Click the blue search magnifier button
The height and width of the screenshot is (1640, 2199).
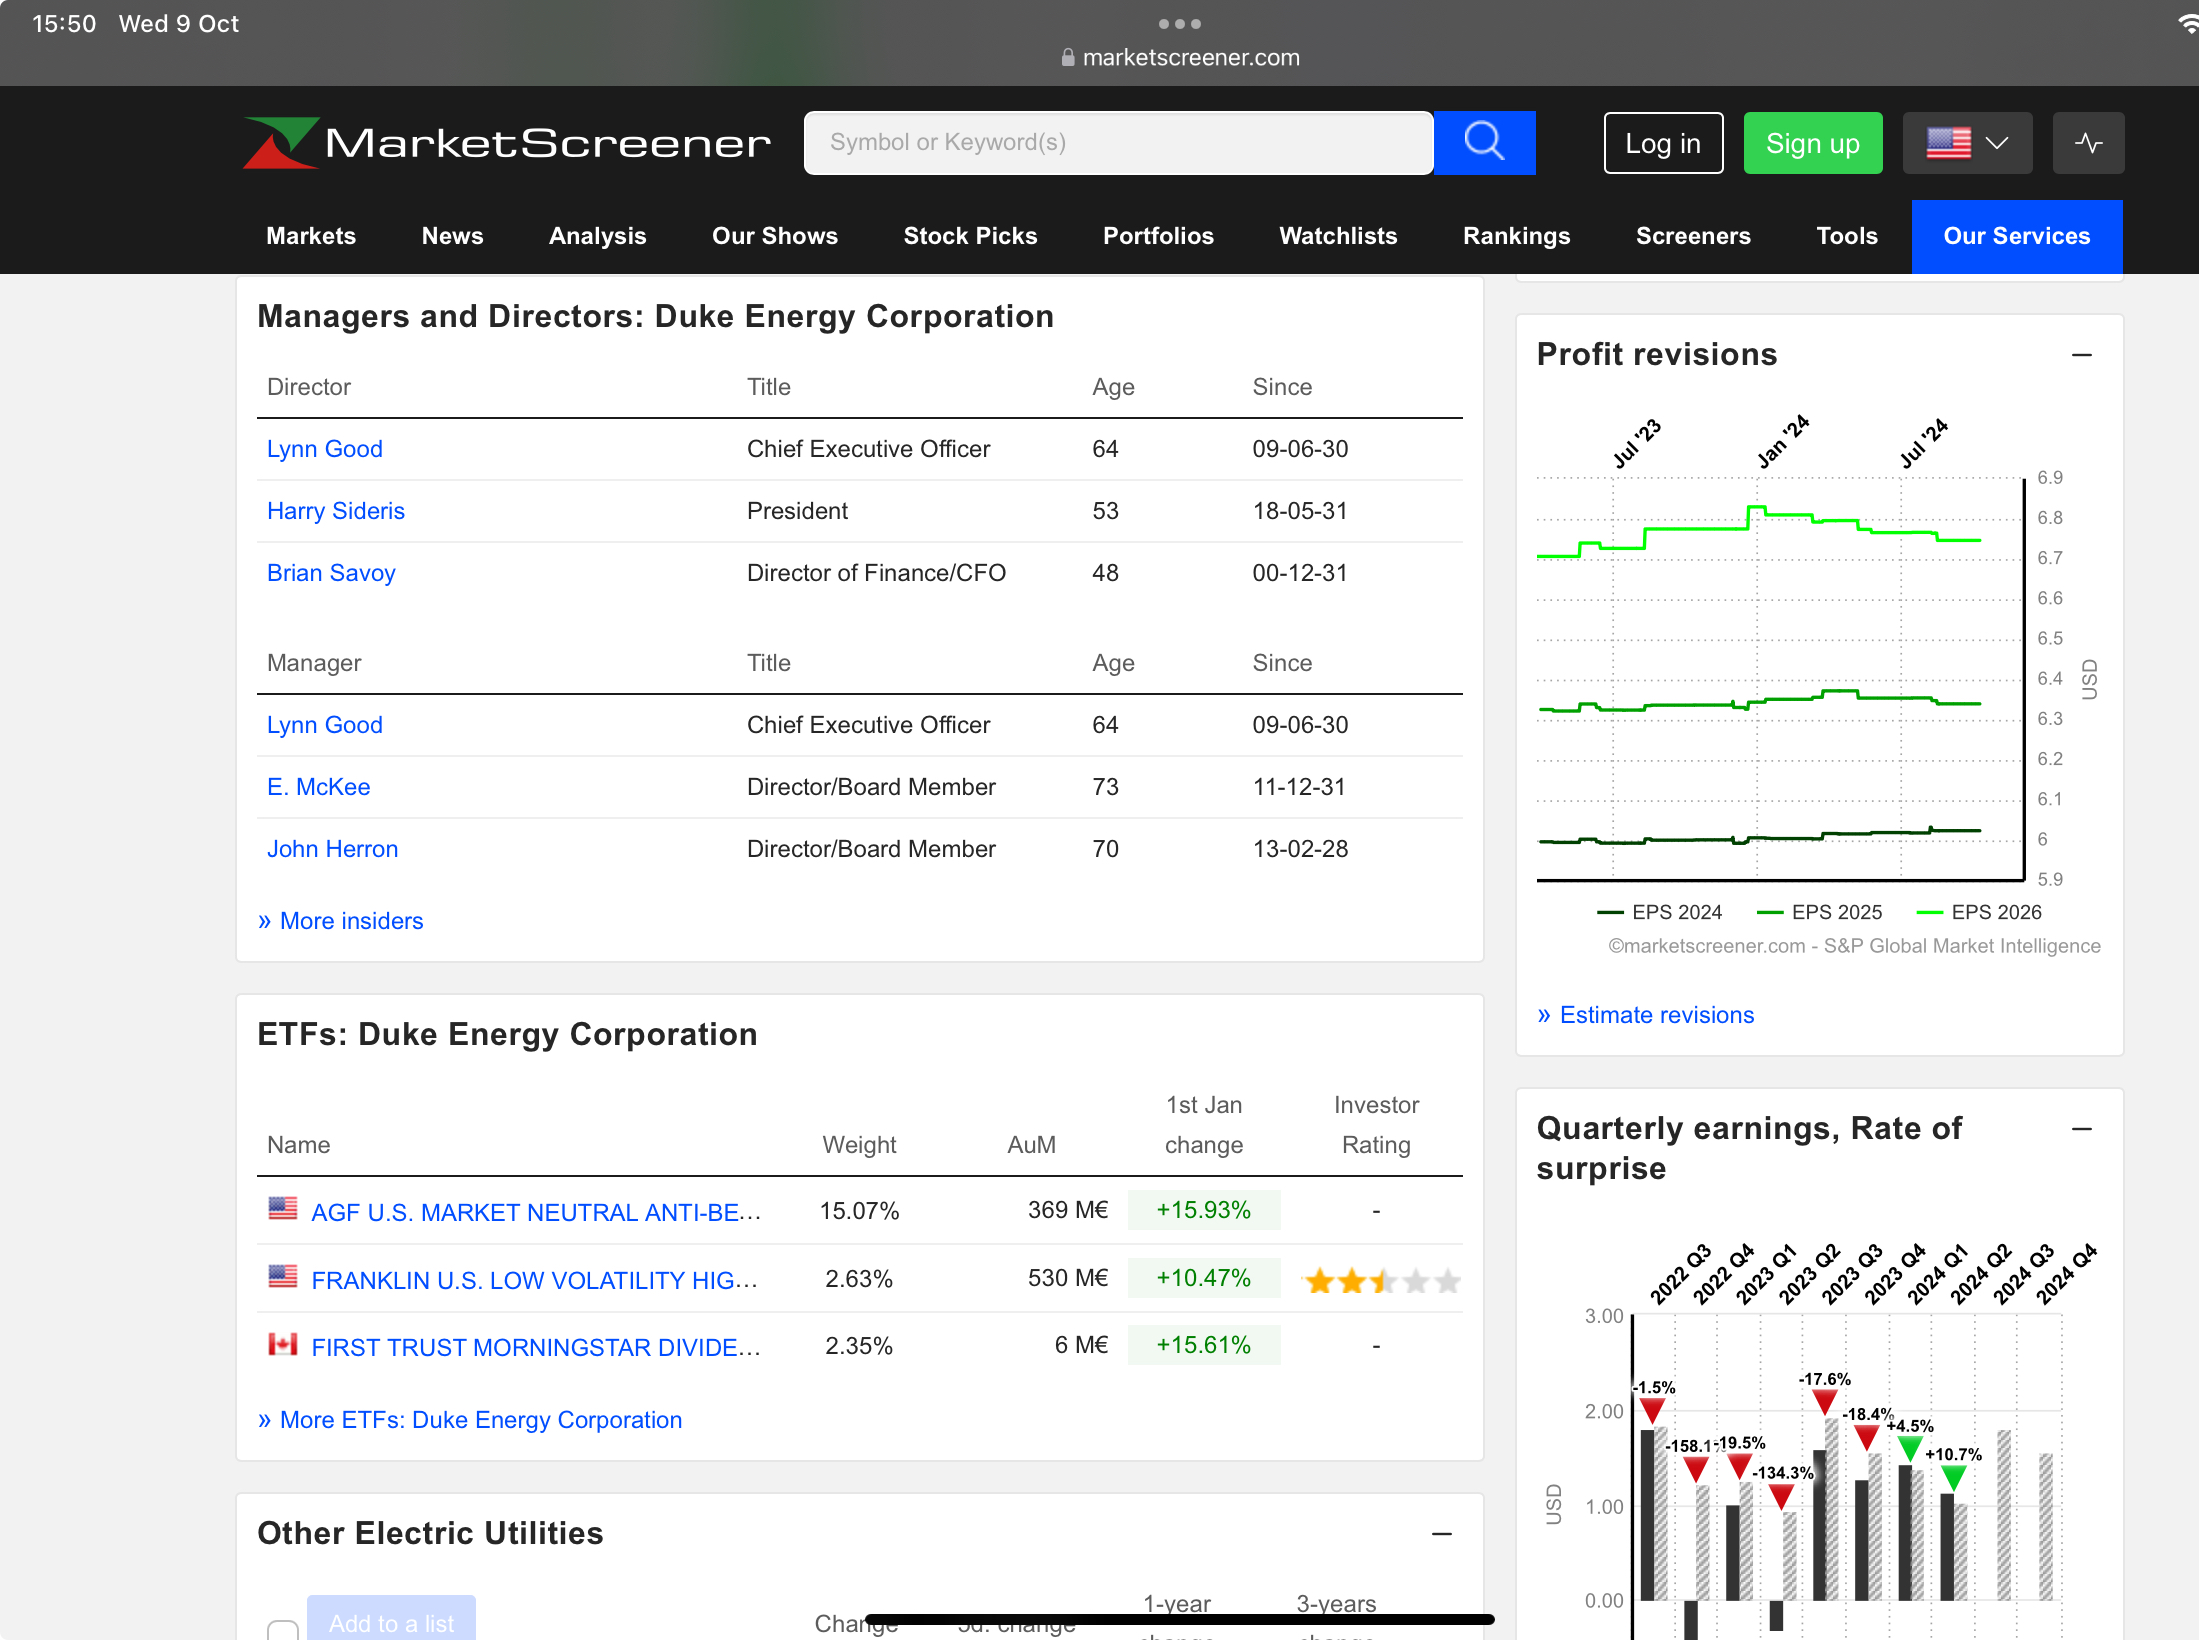tap(1484, 143)
